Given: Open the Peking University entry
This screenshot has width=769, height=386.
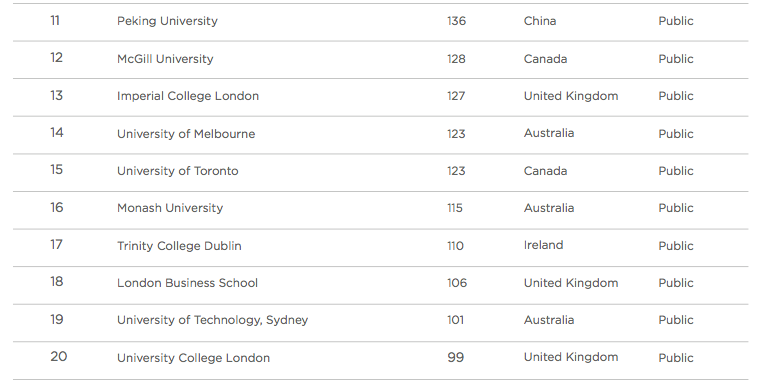Looking at the screenshot, I should click(167, 21).
